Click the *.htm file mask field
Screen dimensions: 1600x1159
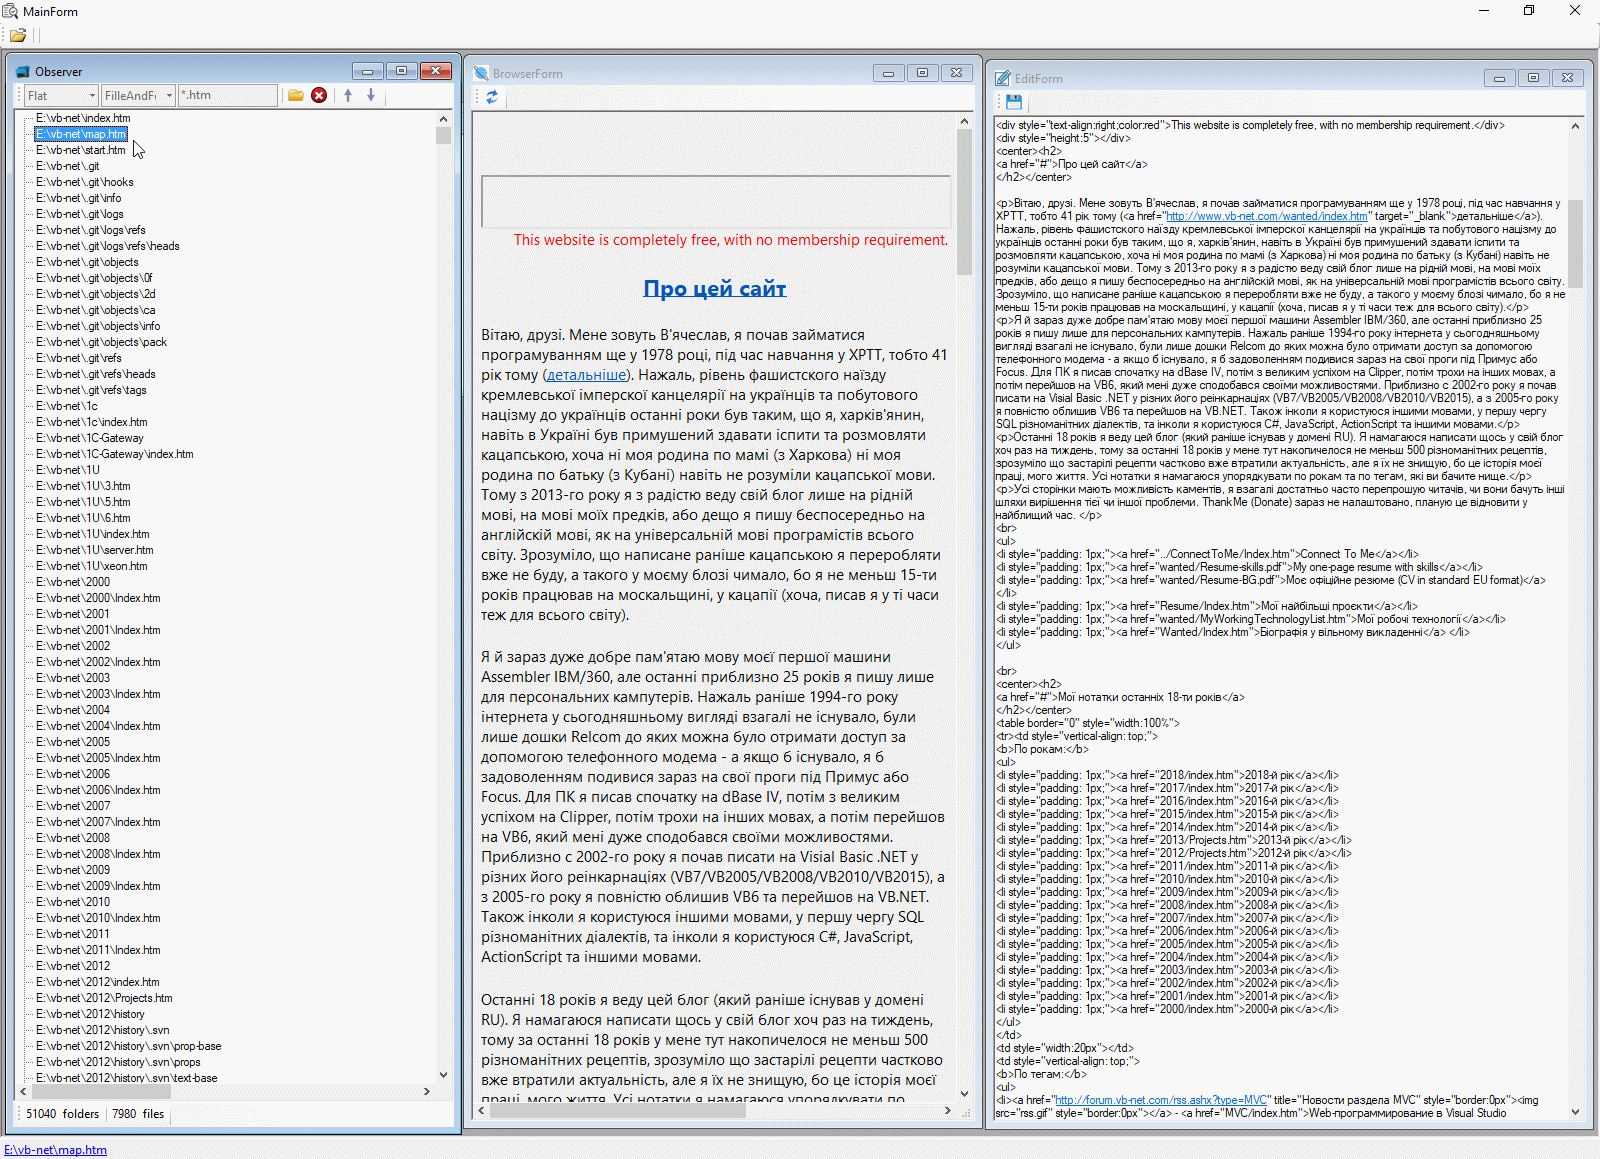[x=228, y=95]
